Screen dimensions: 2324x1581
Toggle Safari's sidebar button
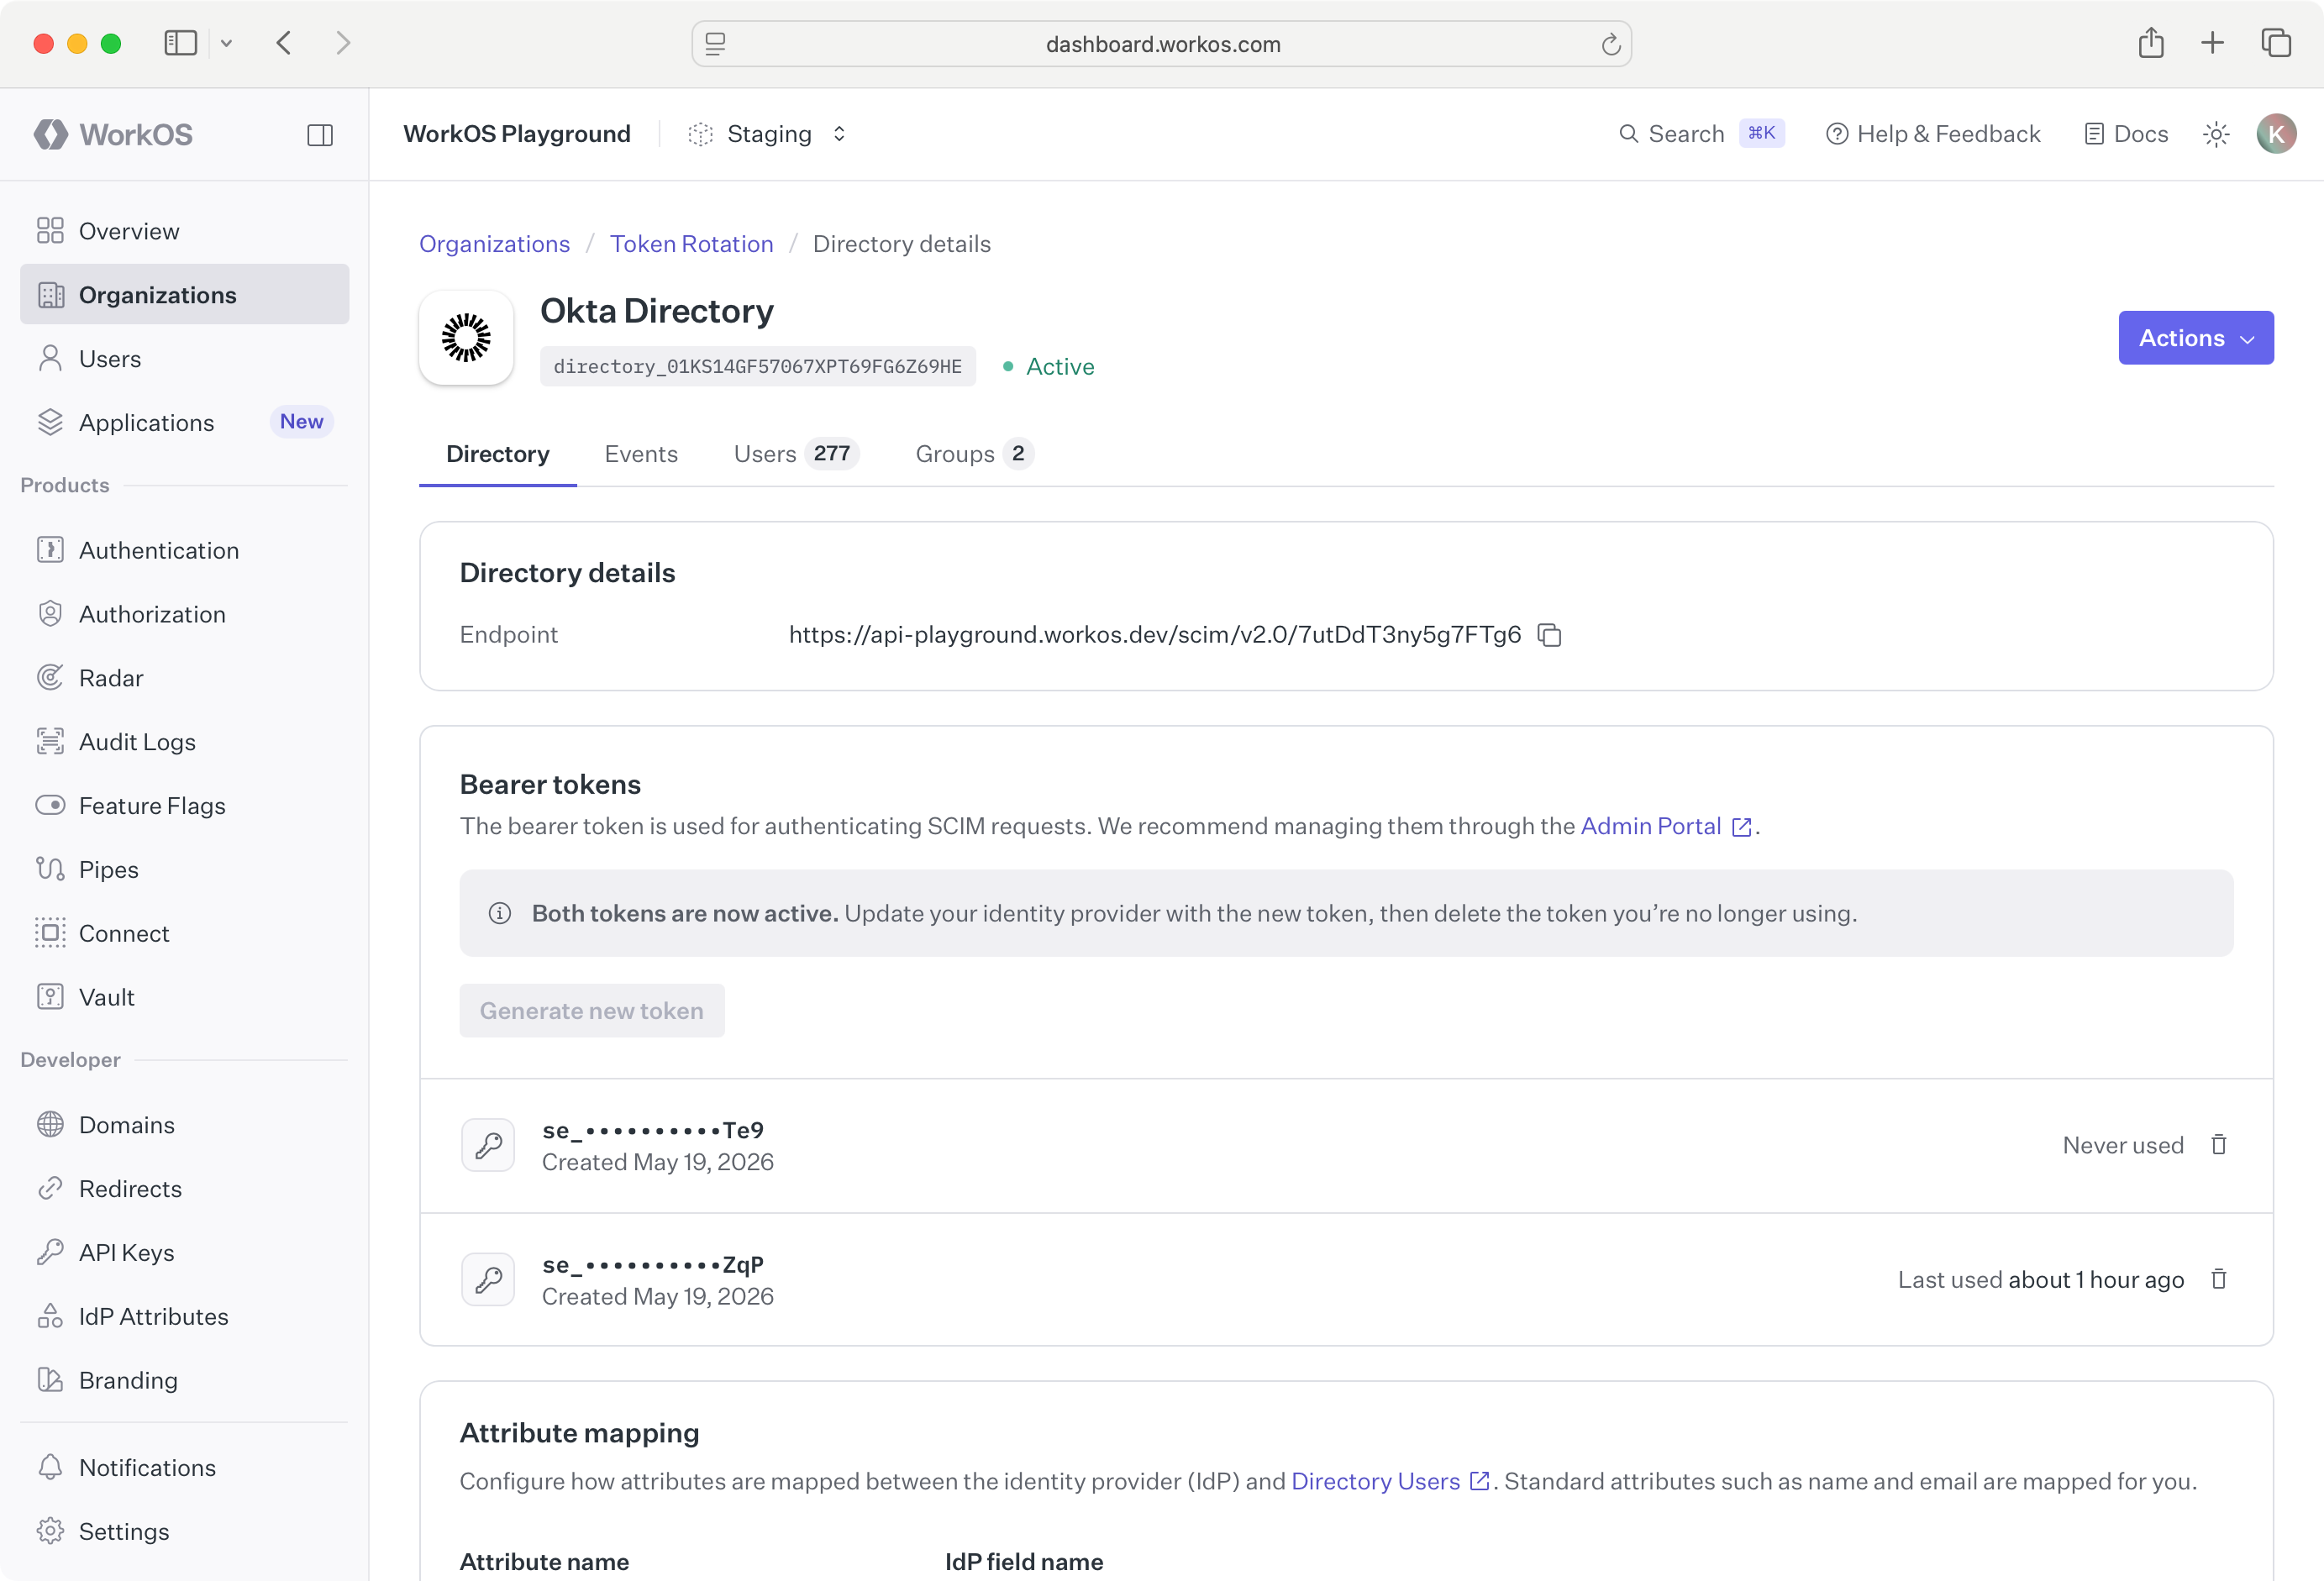point(180,43)
